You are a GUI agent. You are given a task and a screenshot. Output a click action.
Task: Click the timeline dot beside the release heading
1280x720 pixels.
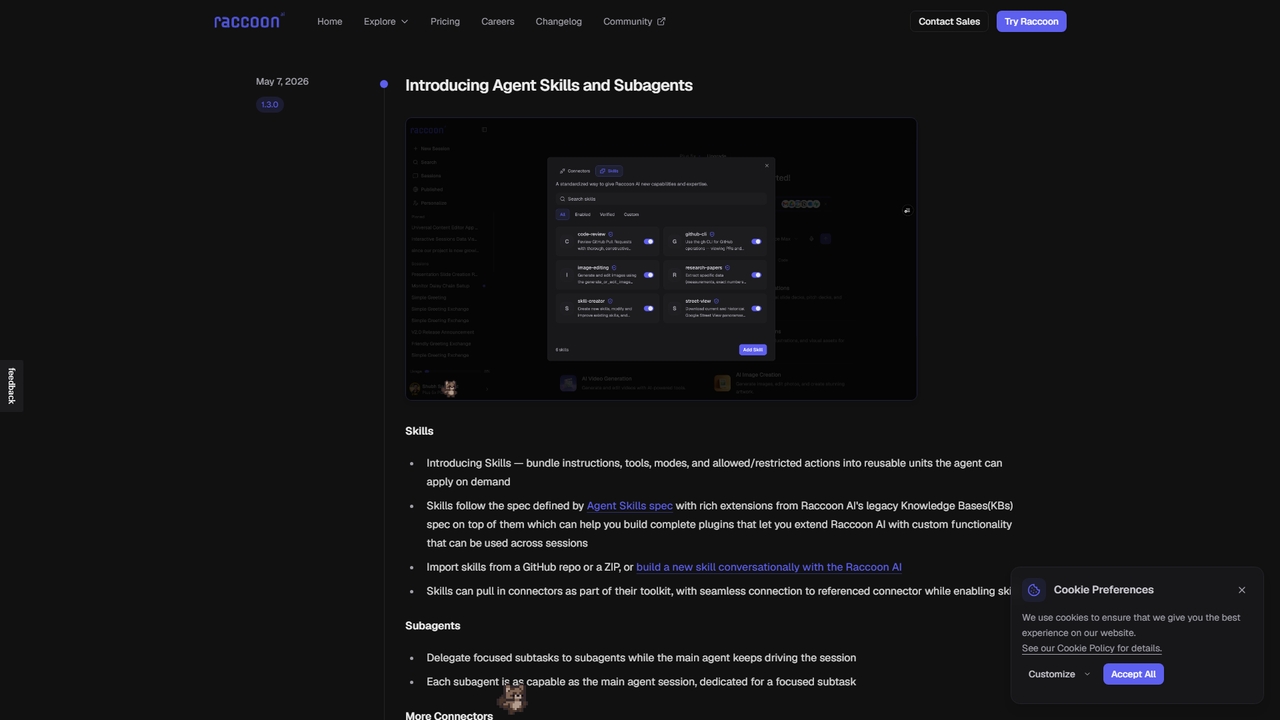pos(384,84)
